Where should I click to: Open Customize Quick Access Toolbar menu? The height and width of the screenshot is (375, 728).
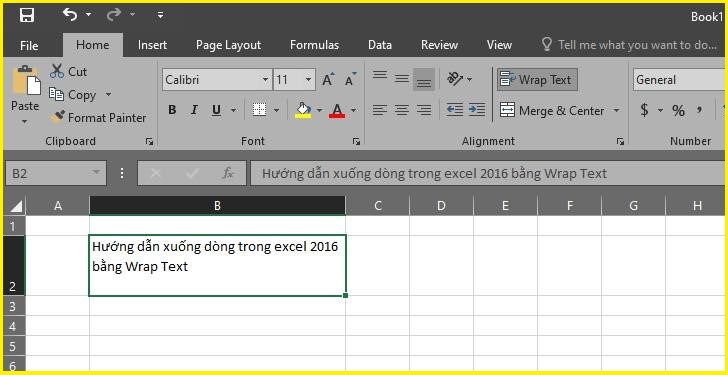[160, 15]
